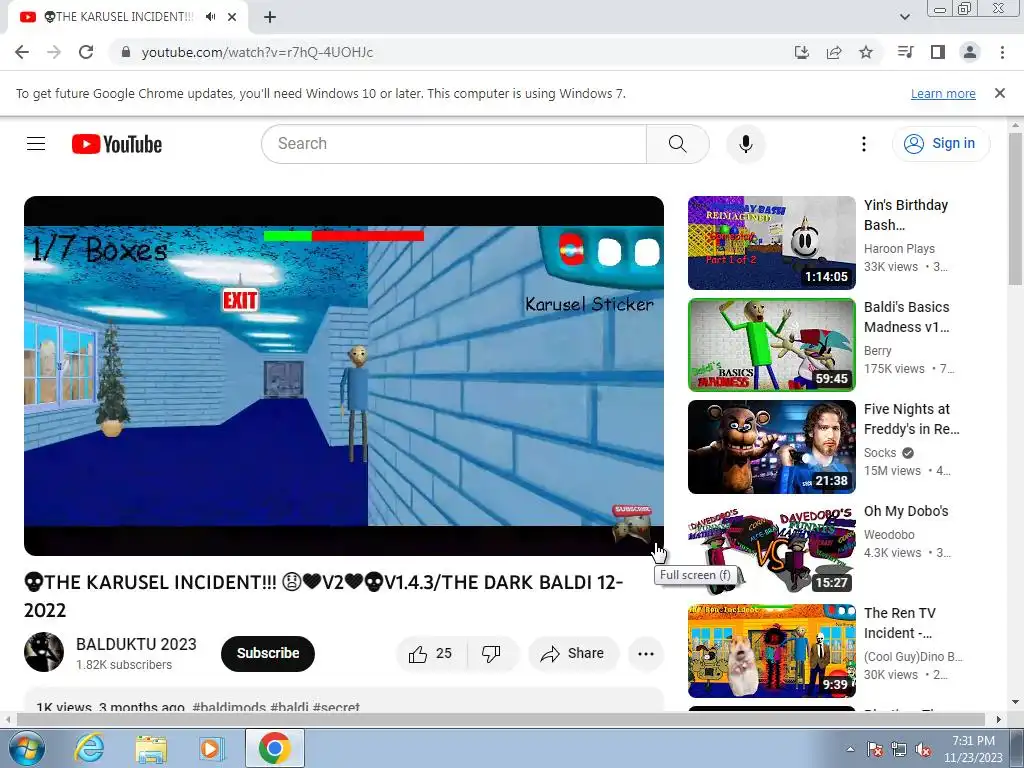This screenshot has width=1024, height=768.
Task: Click the Action Center flag icon
Action: (x=874, y=749)
